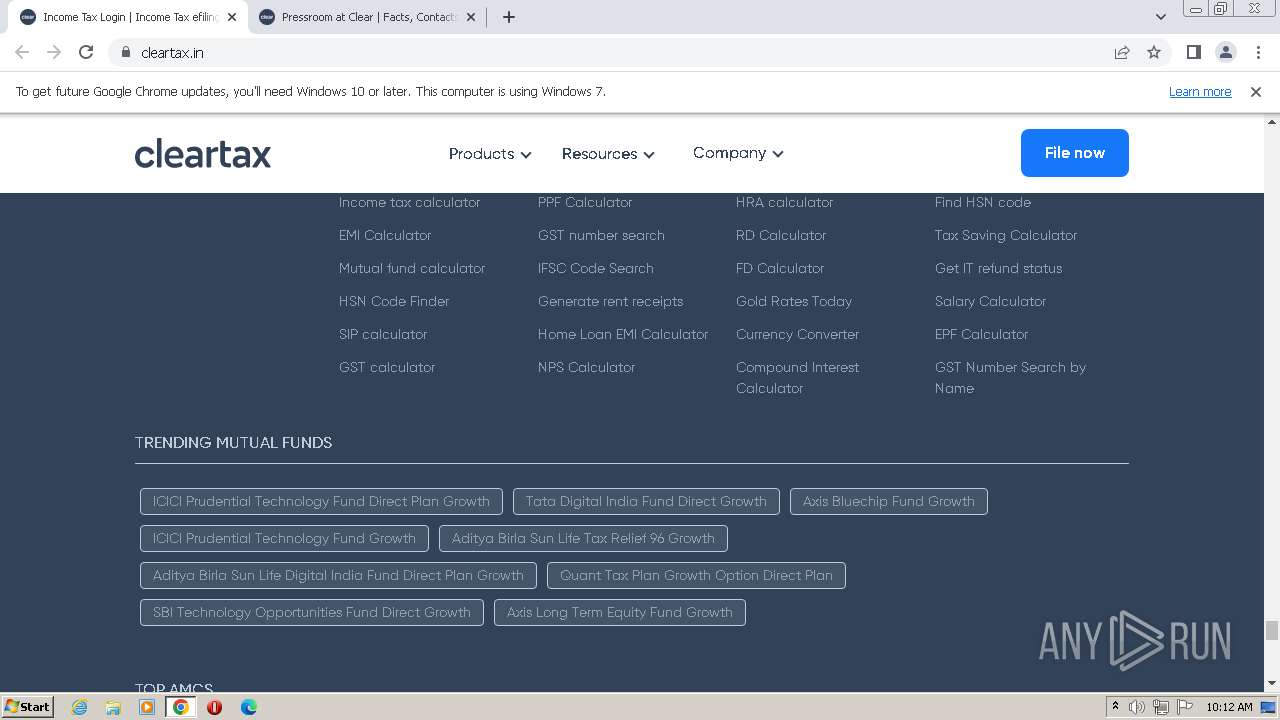The width and height of the screenshot is (1280, 720).
Task: Bookmark this page with the star icon
Action: 1154,52
